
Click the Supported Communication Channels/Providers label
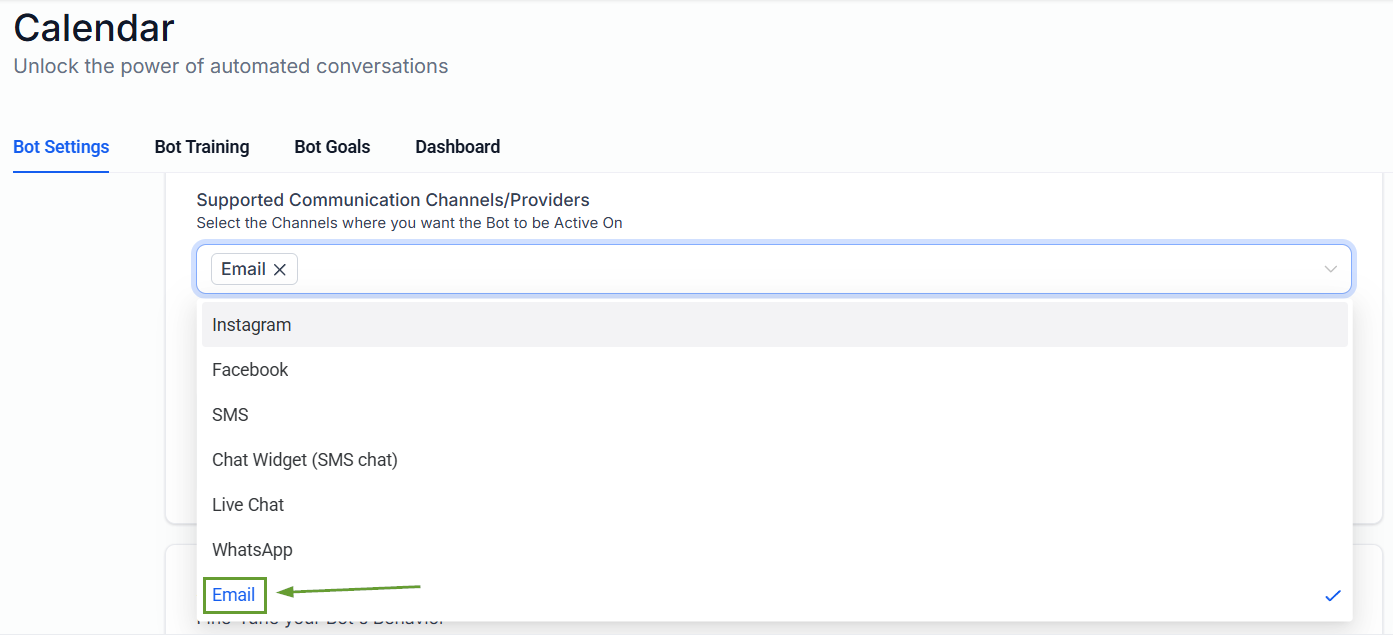393,200
